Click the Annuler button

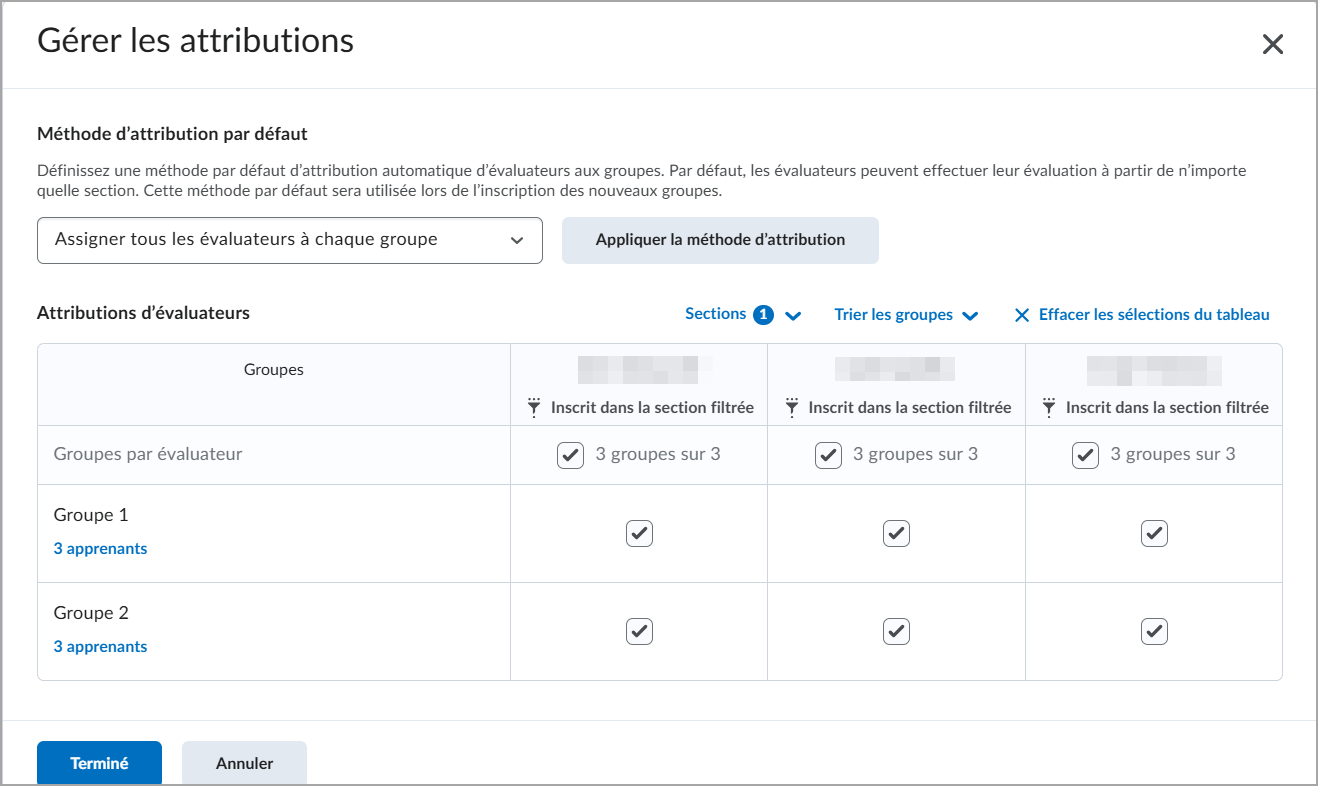click(244, 763)
